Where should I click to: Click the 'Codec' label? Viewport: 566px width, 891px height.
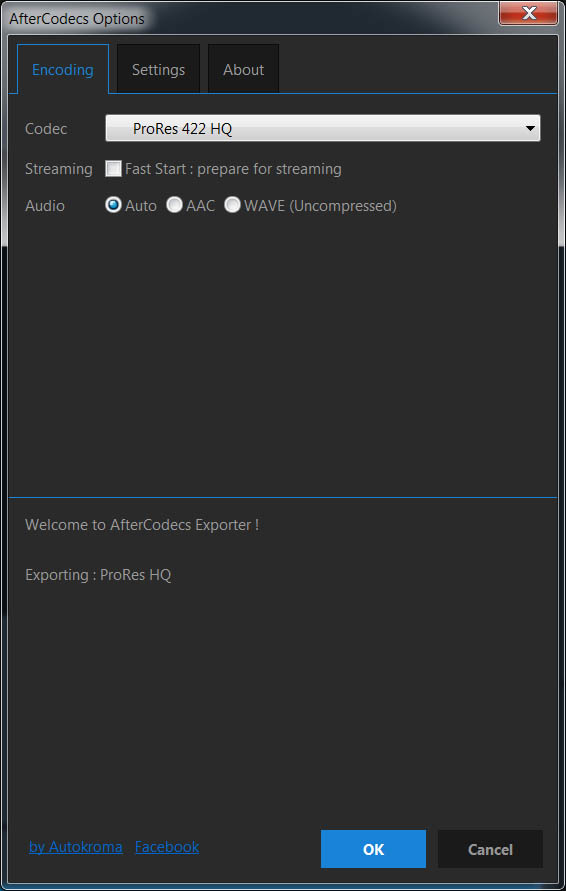pyautogui.click(x=46, y=129)
